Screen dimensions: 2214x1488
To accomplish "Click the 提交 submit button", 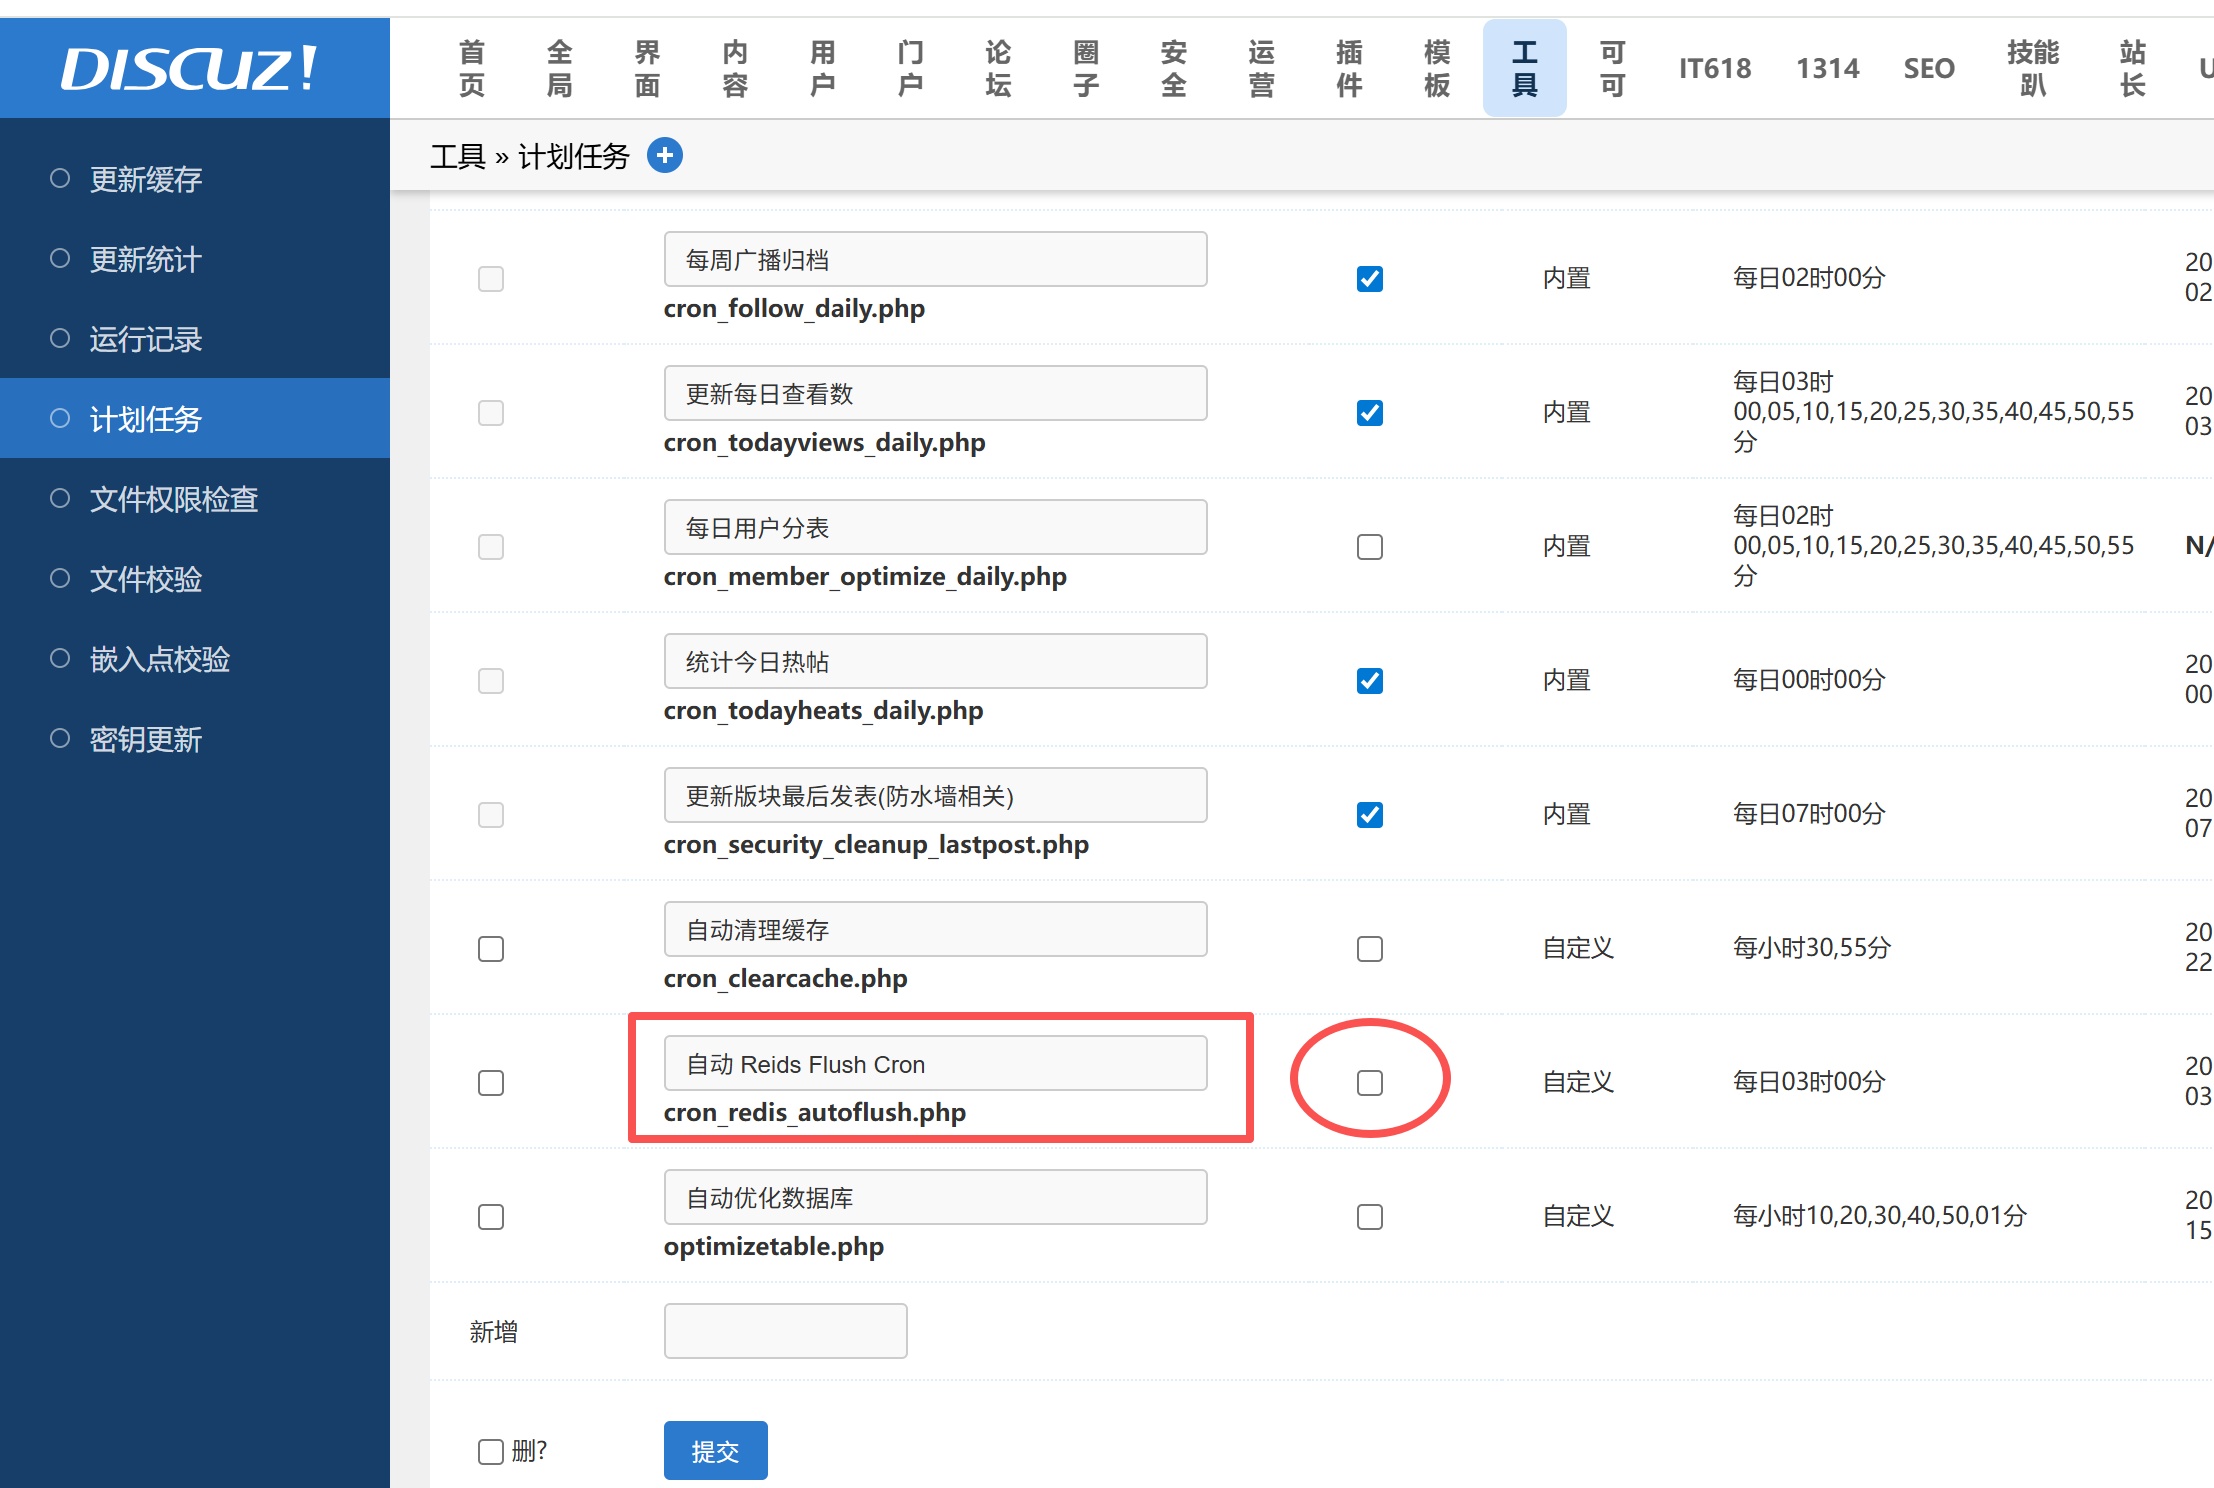I will click(716, 1450).
